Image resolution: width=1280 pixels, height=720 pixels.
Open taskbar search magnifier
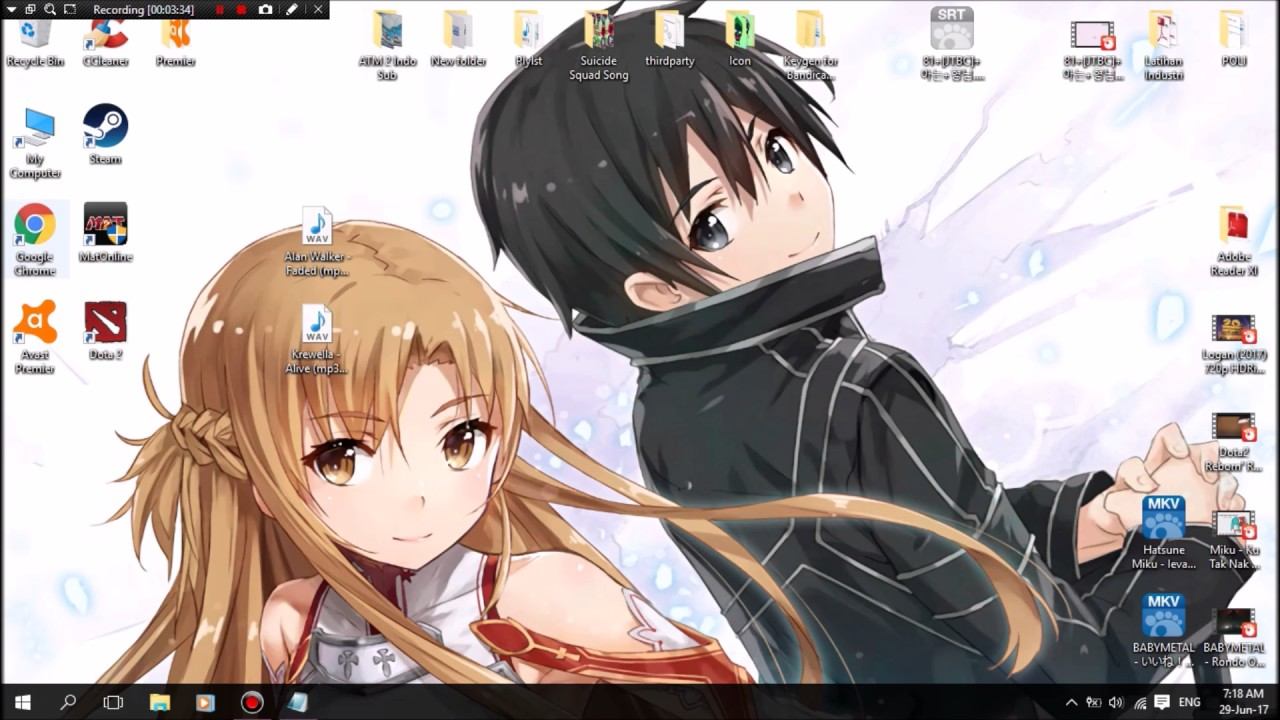pyautogui.click(x=68, y=702)
